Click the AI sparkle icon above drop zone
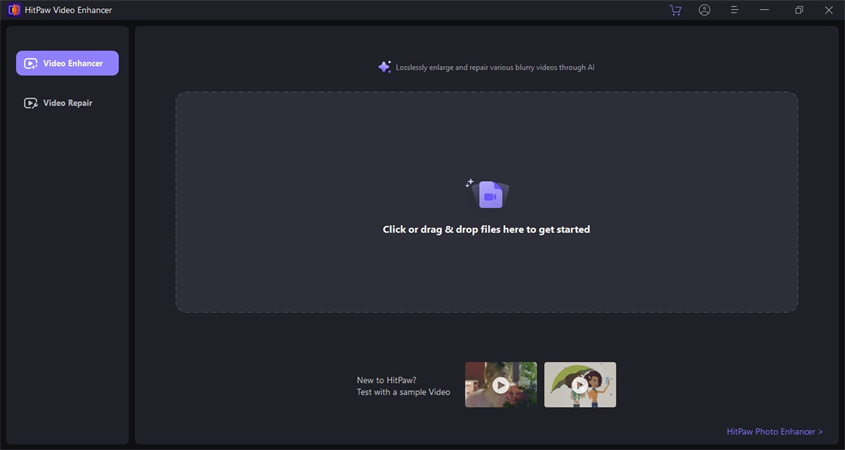The width and height of the screenshot is (845, 450). (384, 67)
